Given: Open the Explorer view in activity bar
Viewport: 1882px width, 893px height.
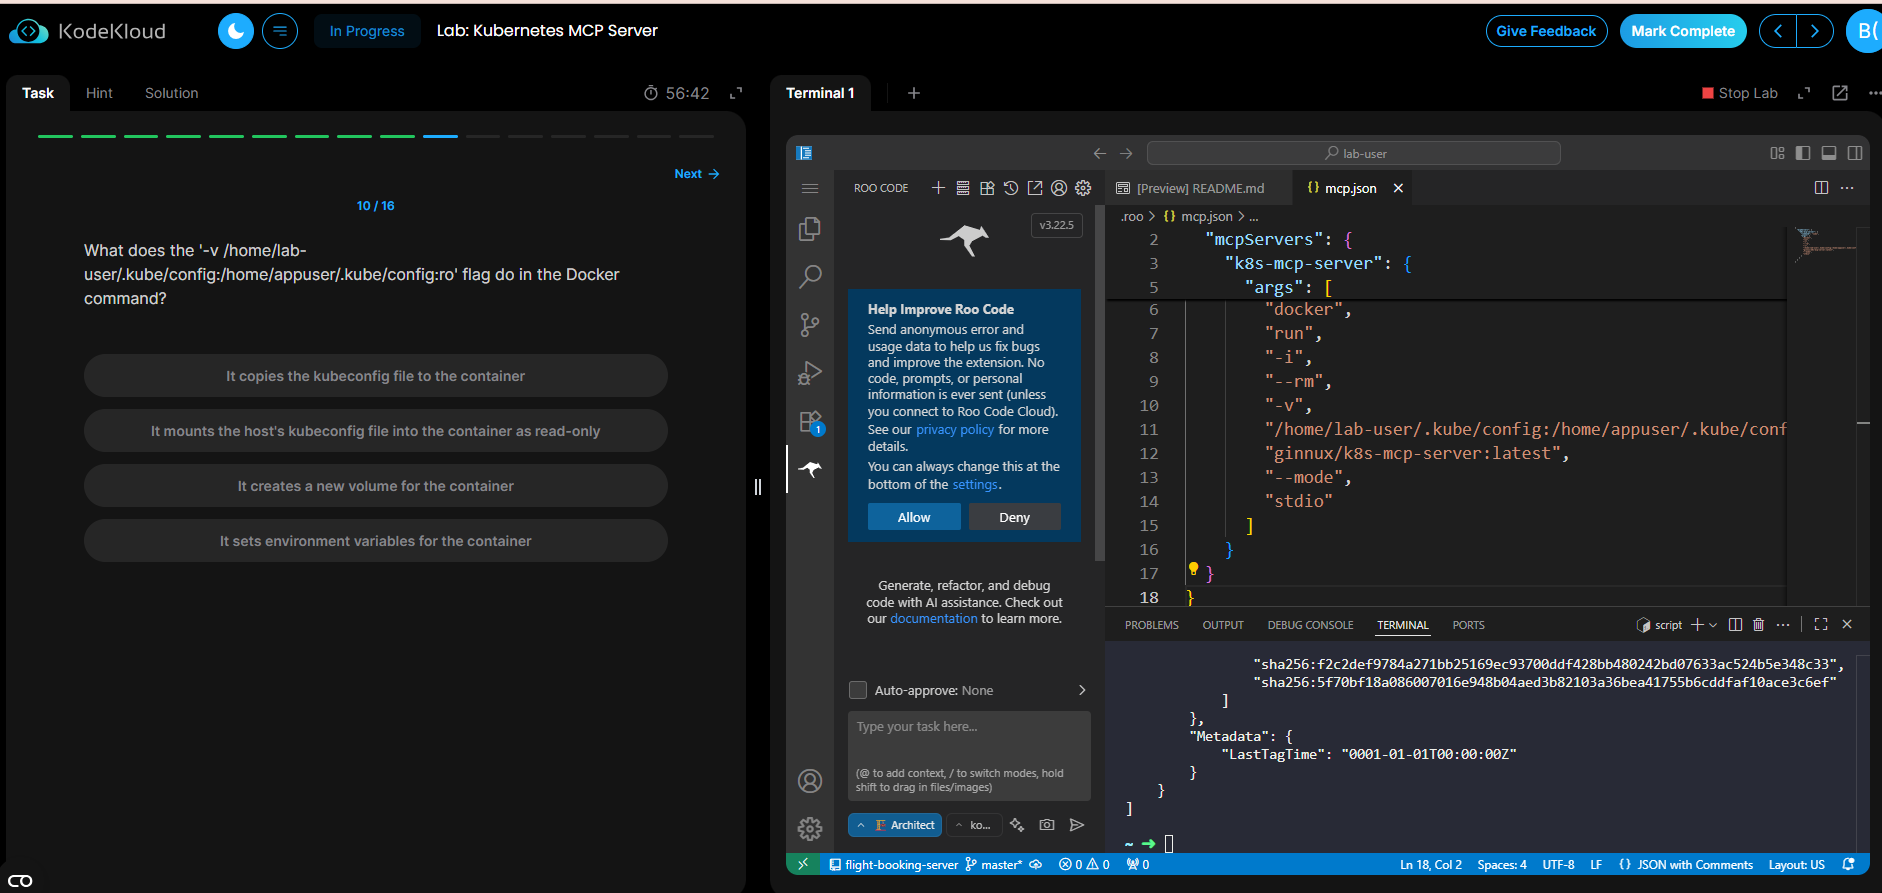Looking at the screenshot, I should 810,229.
